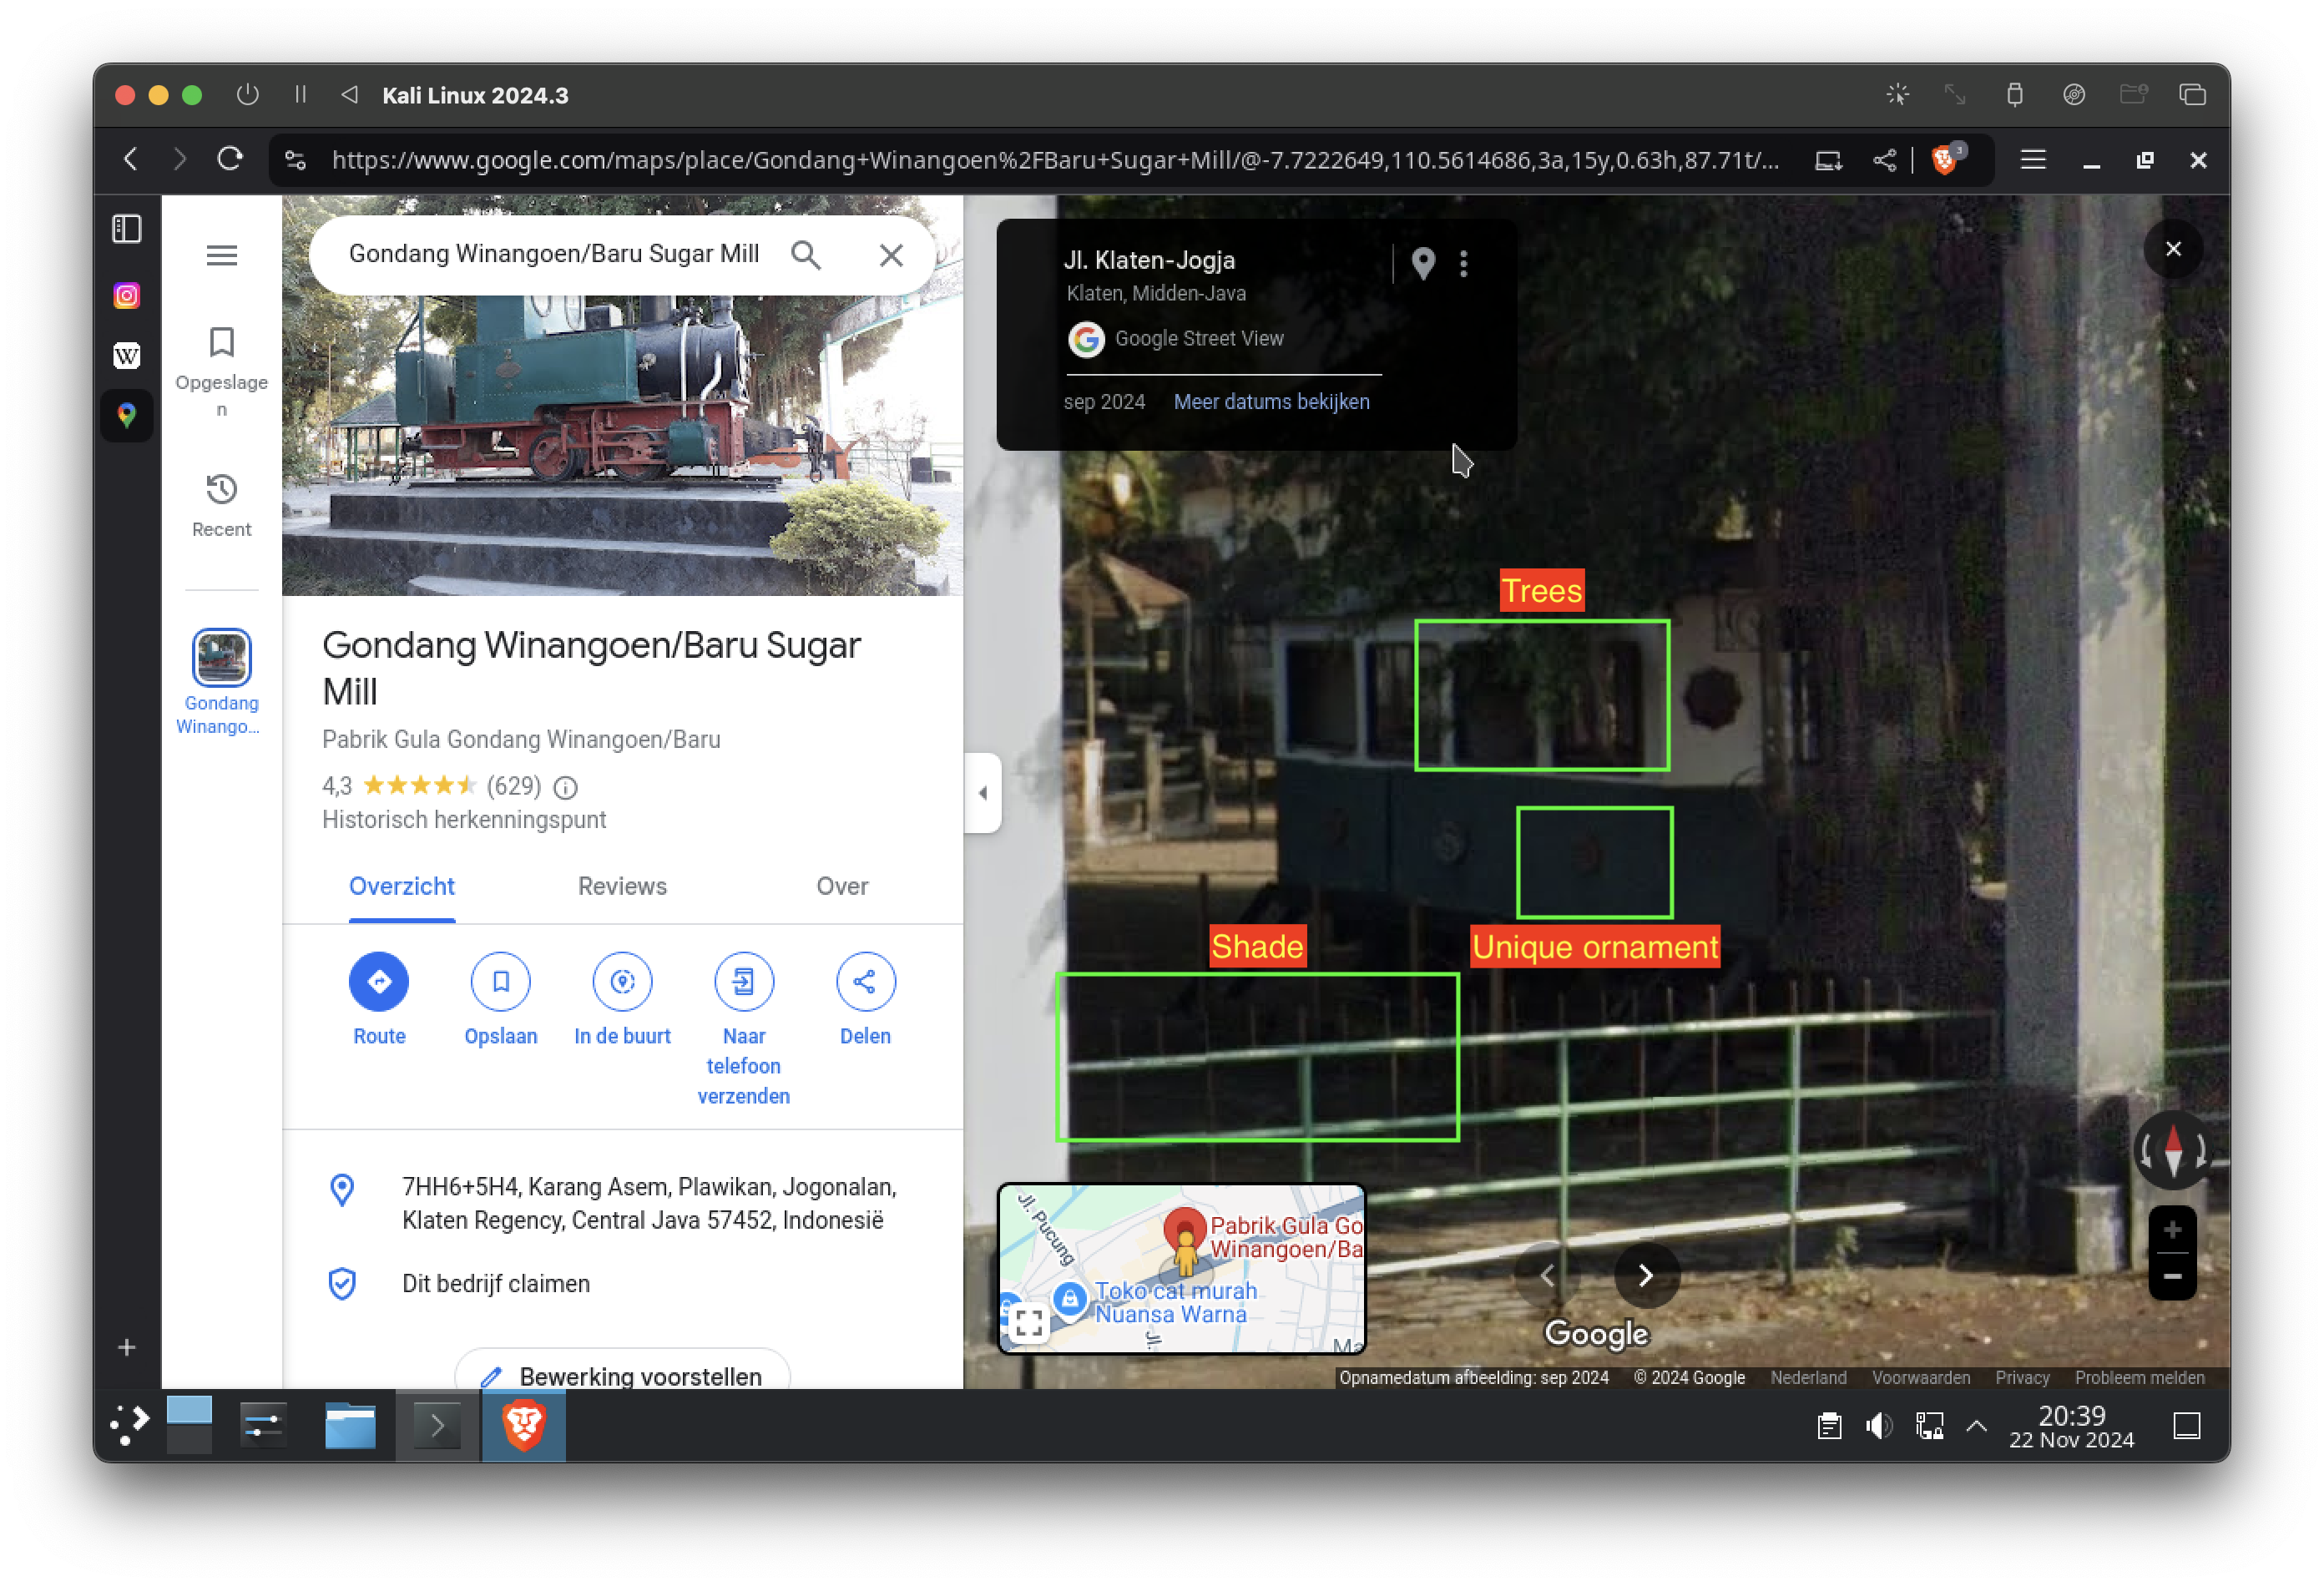This screenshot has width=2324, height=1586.
Task: Move to previous Street View position
Action: tap(1547, 1275)
